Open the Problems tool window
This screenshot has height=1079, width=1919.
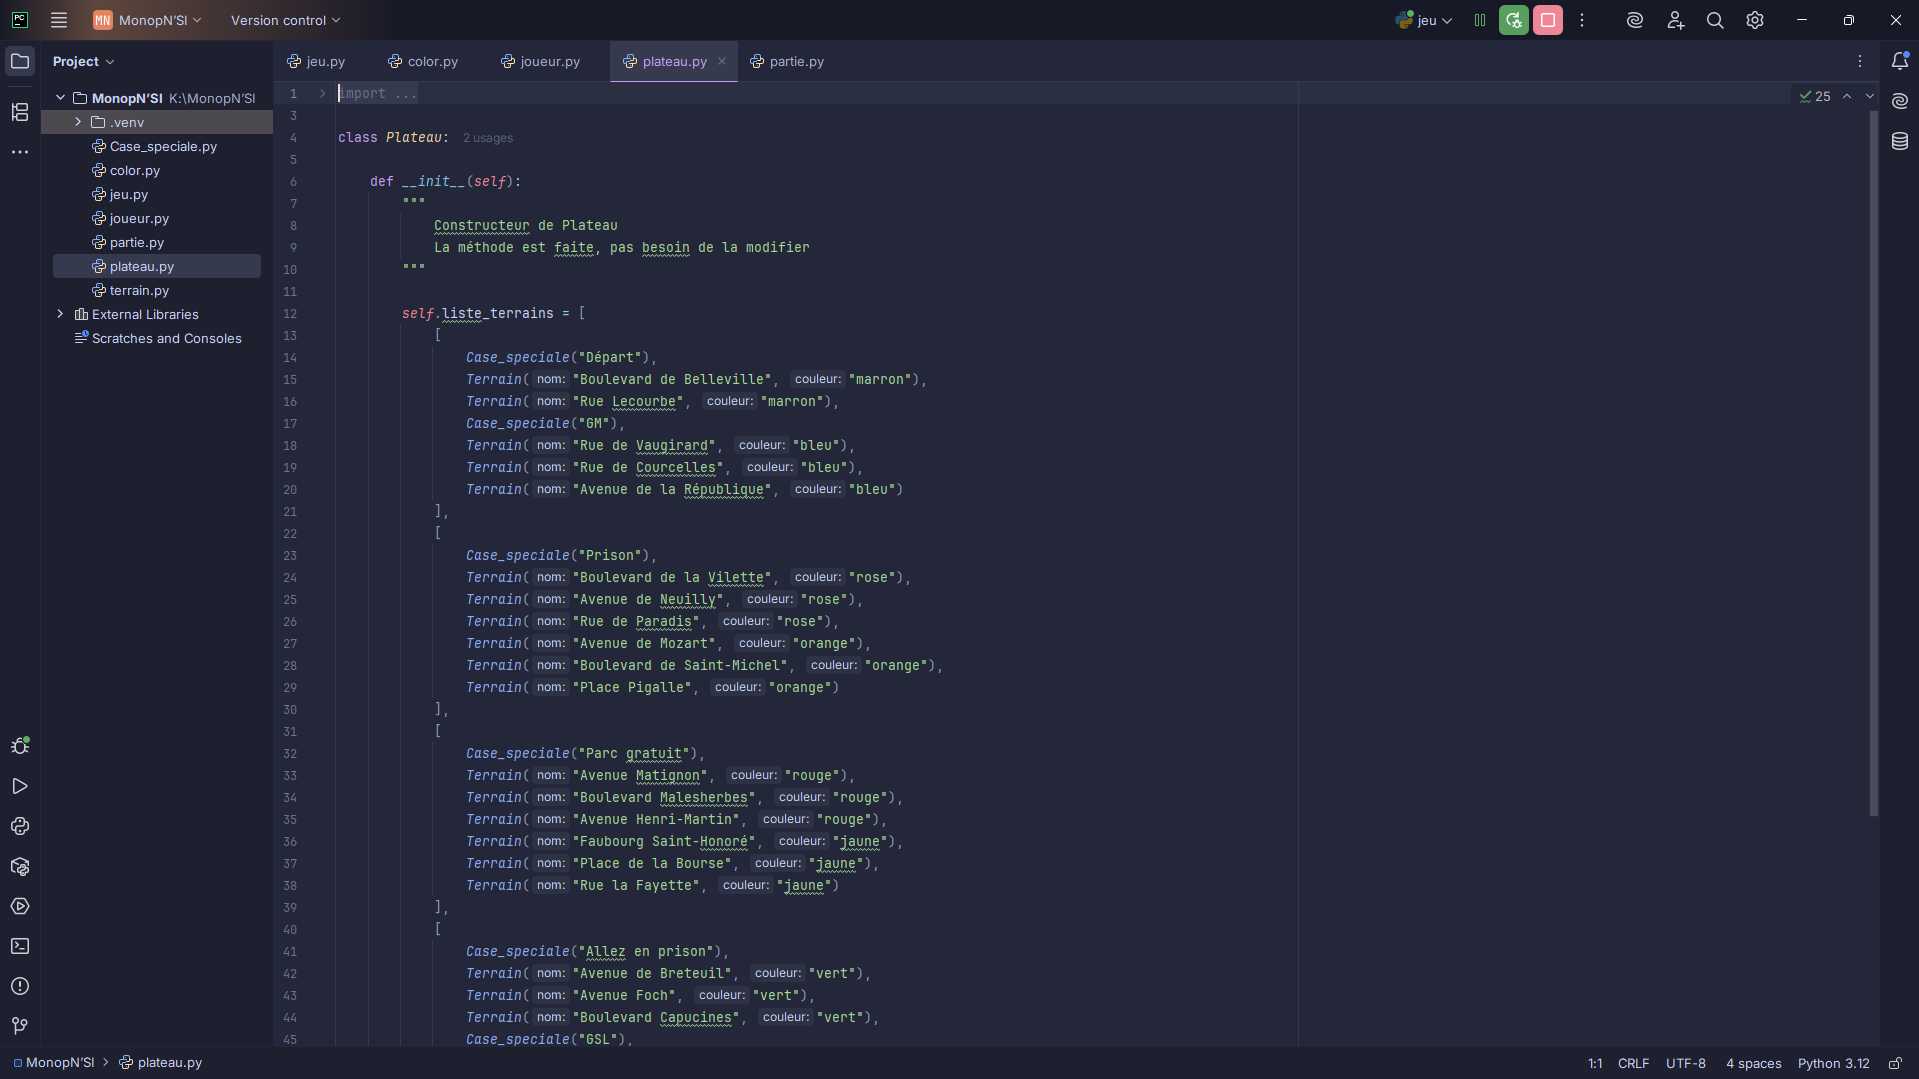[20, 986]
